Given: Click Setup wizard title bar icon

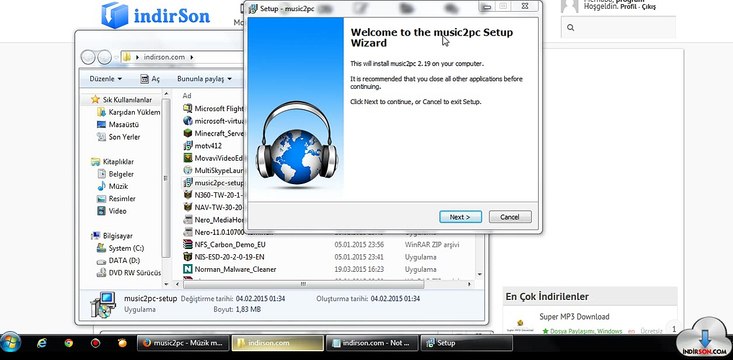Looking at the screenshot, I should pos(253,8).
